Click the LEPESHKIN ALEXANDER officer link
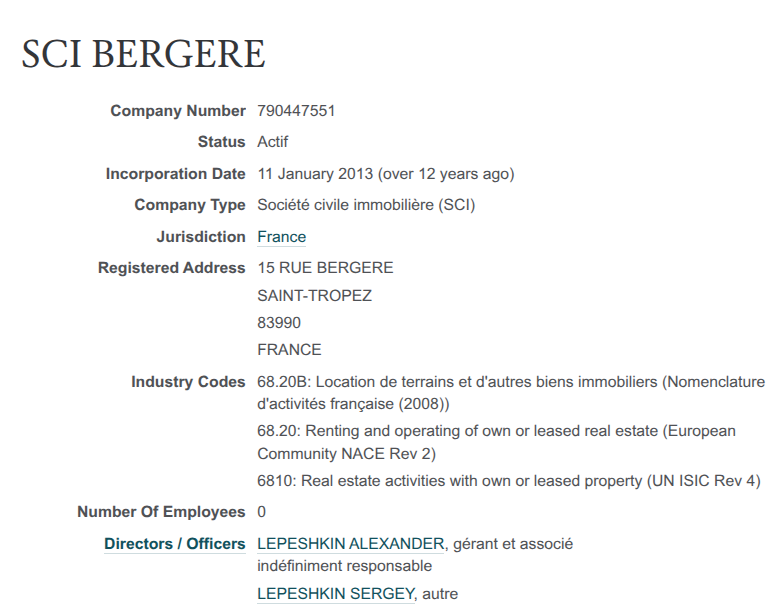This screenshot has width=780, height=615. (x=350, y=544)
